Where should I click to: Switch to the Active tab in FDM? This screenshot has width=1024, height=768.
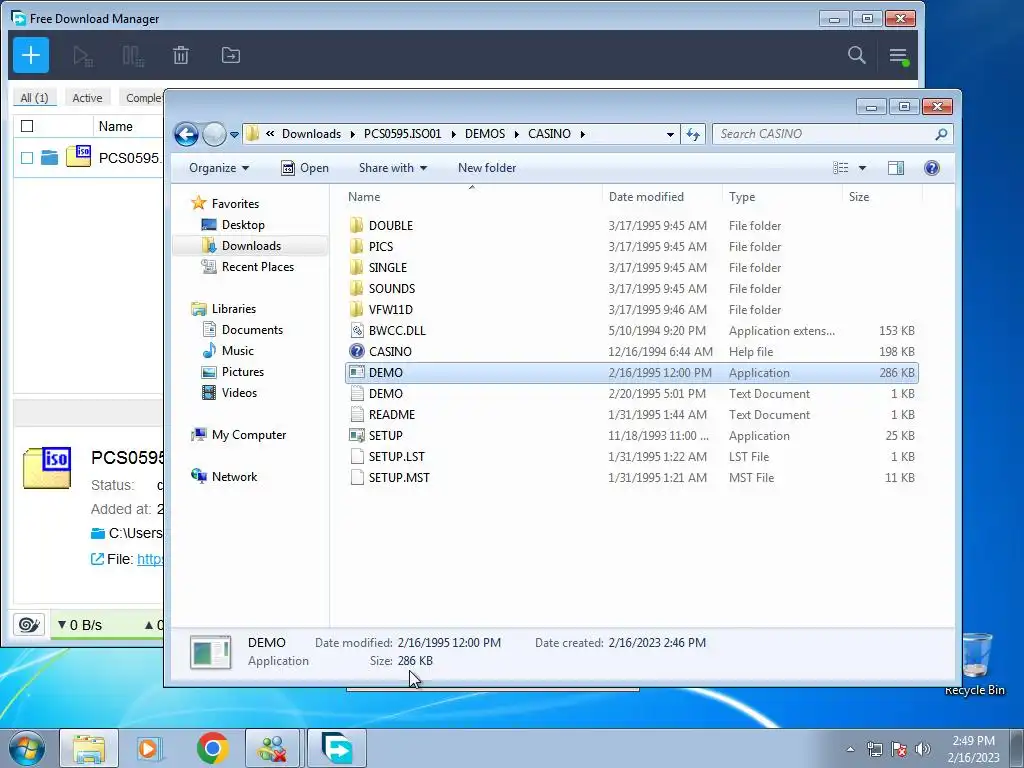point(87,97)
